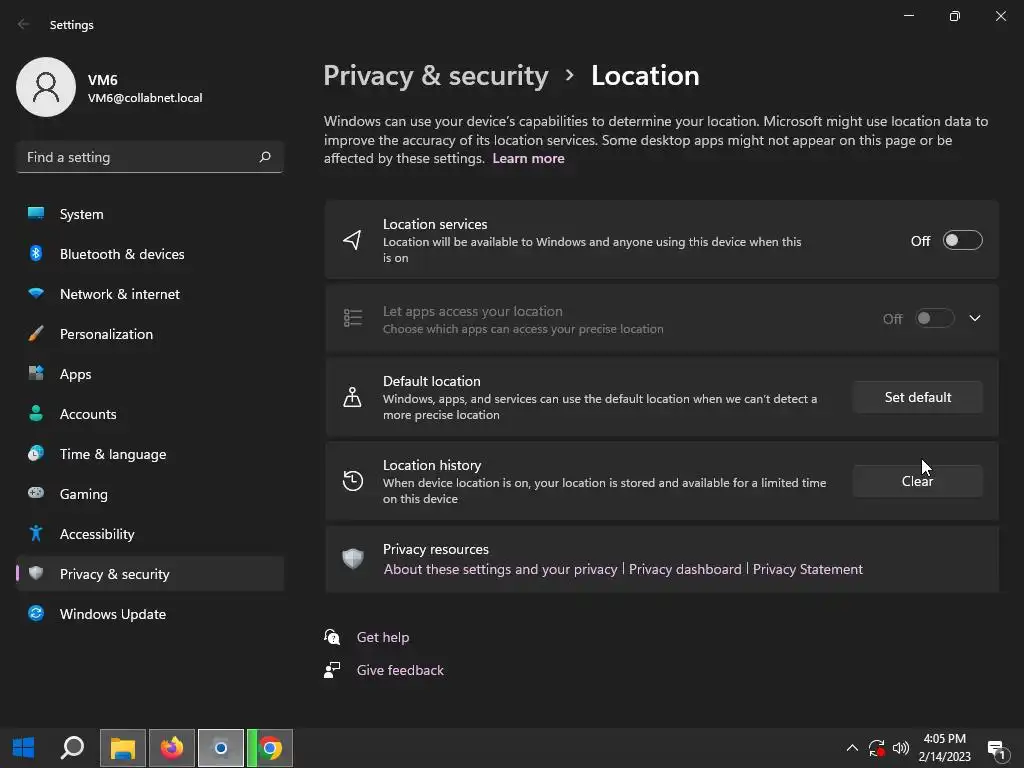The width and height of the screenshot is (1024, 768).
Task: Open File Explorer from the taskbar
Action: [122, 748]
